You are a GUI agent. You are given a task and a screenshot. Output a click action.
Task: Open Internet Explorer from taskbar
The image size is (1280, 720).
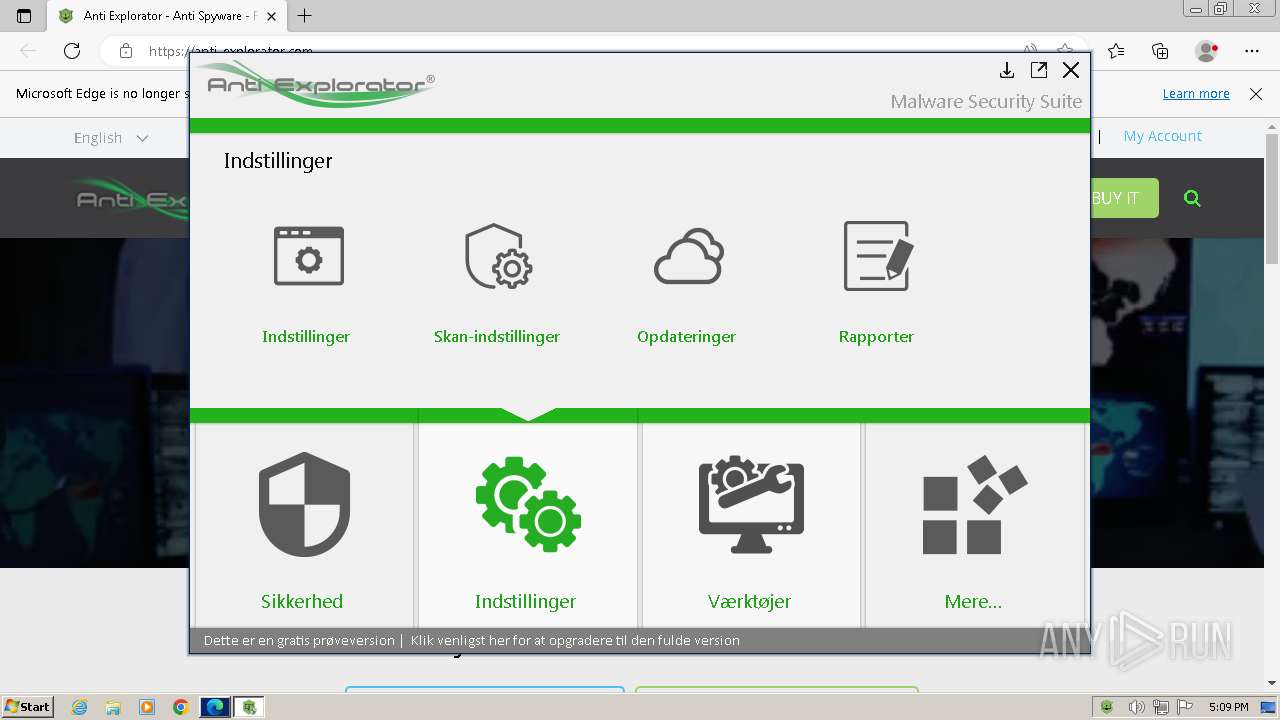[x=79, y=707]
